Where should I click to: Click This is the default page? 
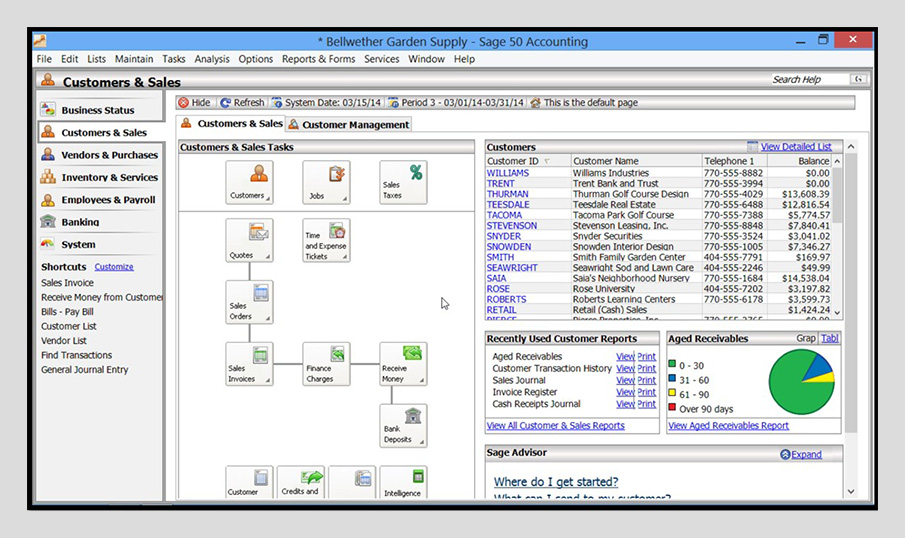(x=584, y=103)
